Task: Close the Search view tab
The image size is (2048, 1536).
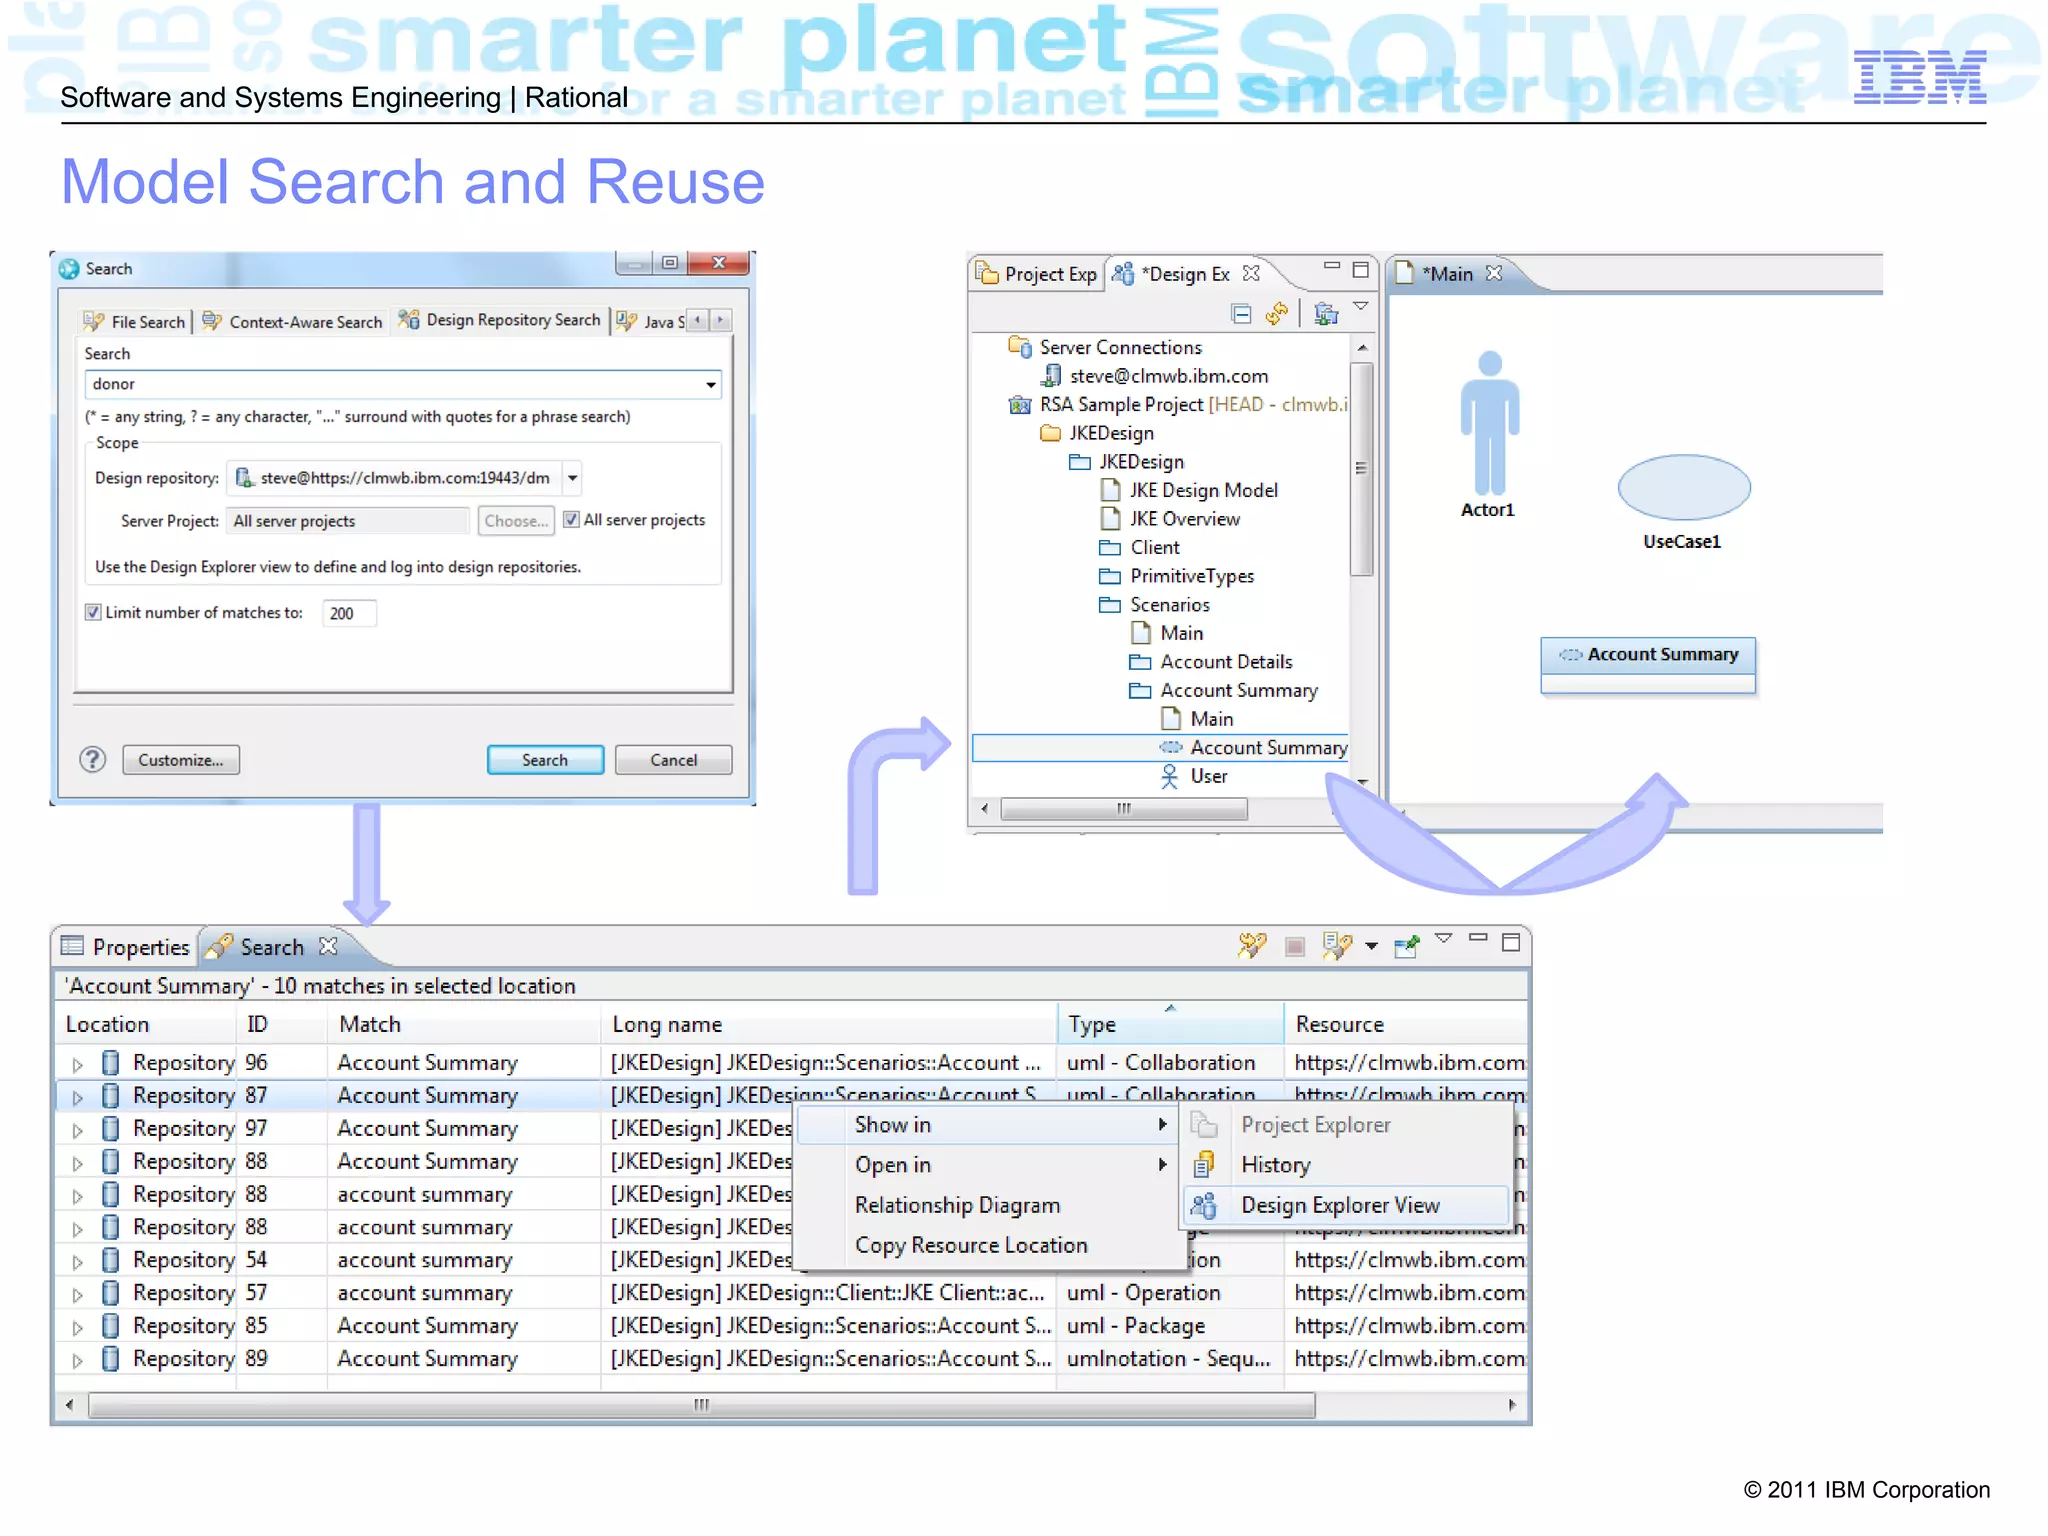Action: point(327,946)
